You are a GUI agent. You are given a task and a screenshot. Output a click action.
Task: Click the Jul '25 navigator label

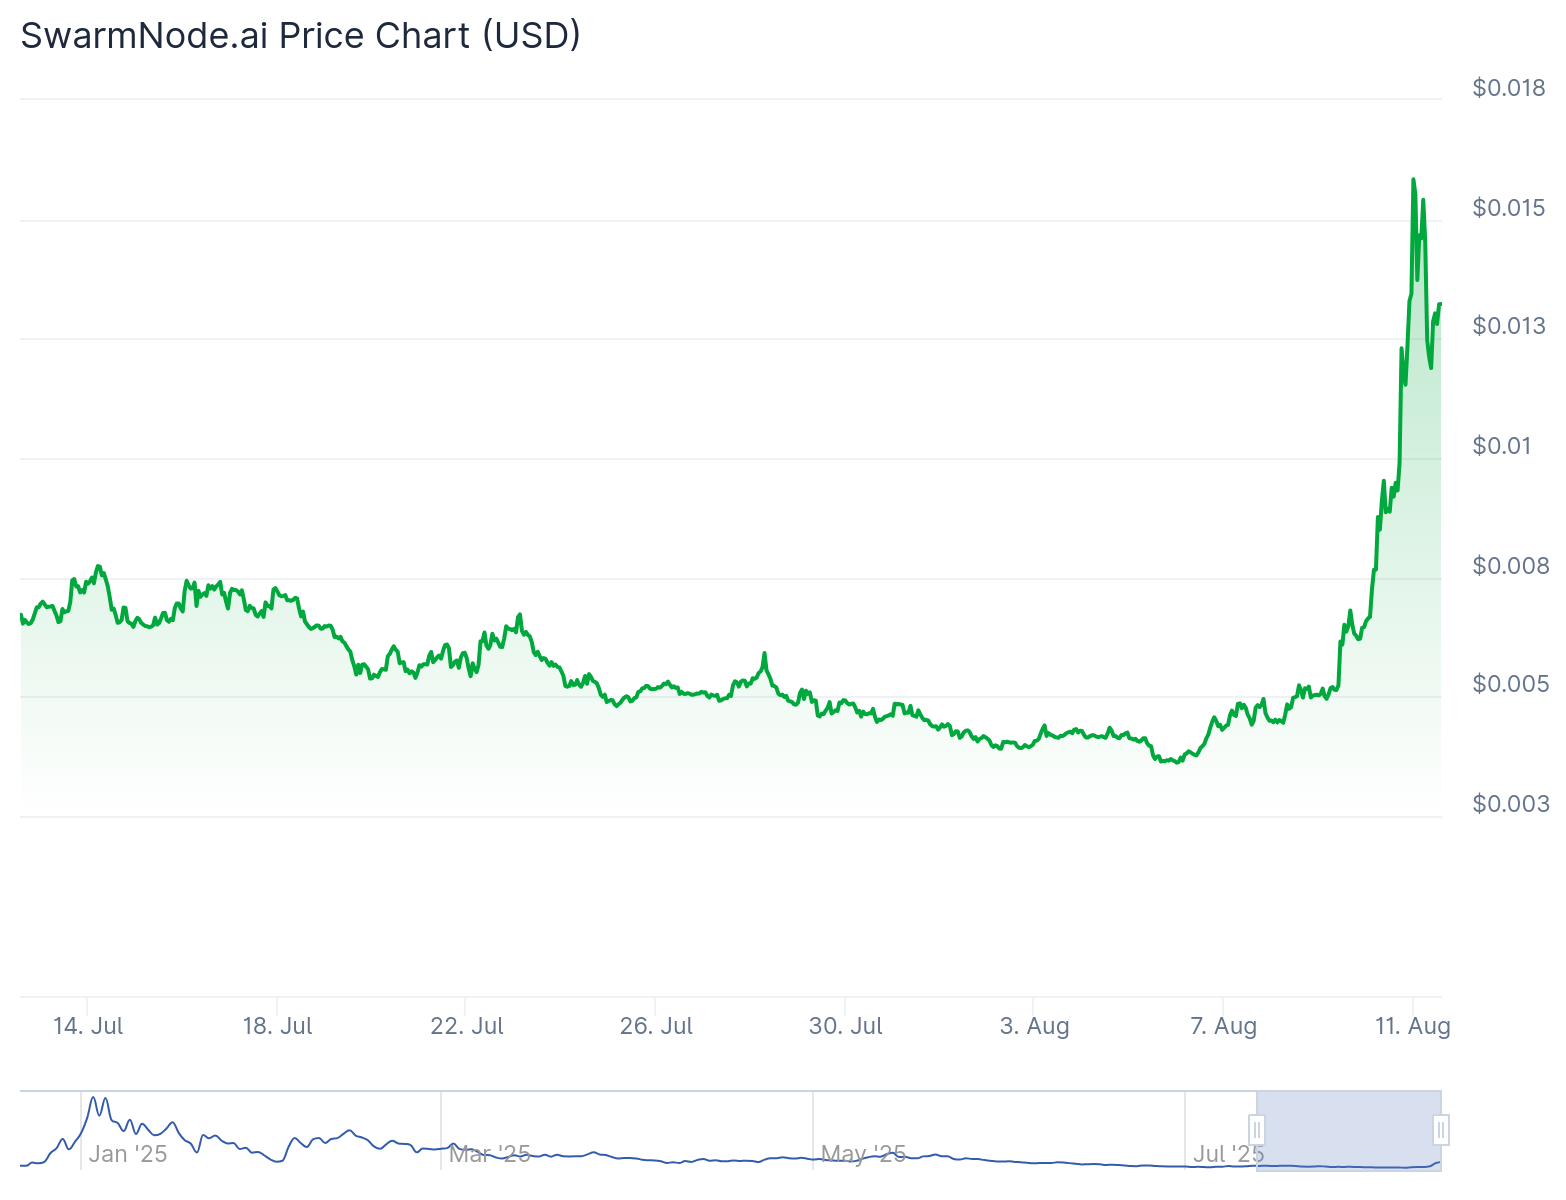[x=1229, y=1154]
